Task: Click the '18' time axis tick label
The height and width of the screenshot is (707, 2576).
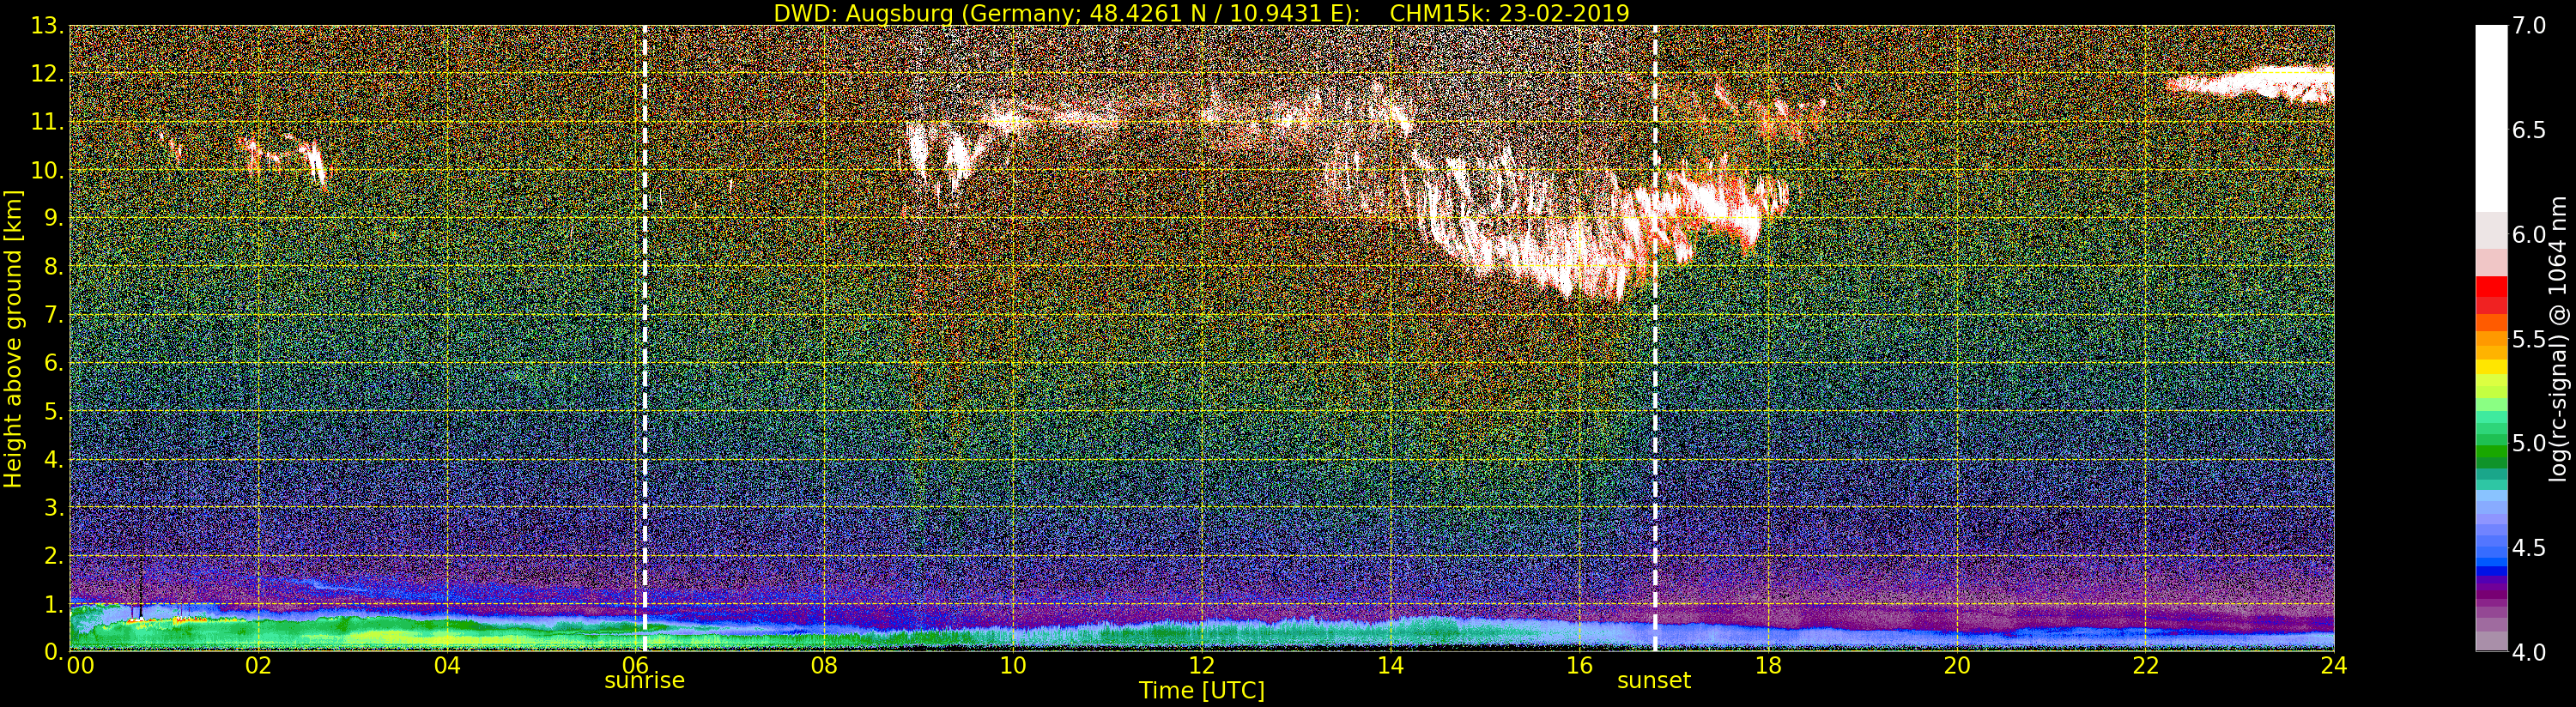Action: (x=1768, y=665)
